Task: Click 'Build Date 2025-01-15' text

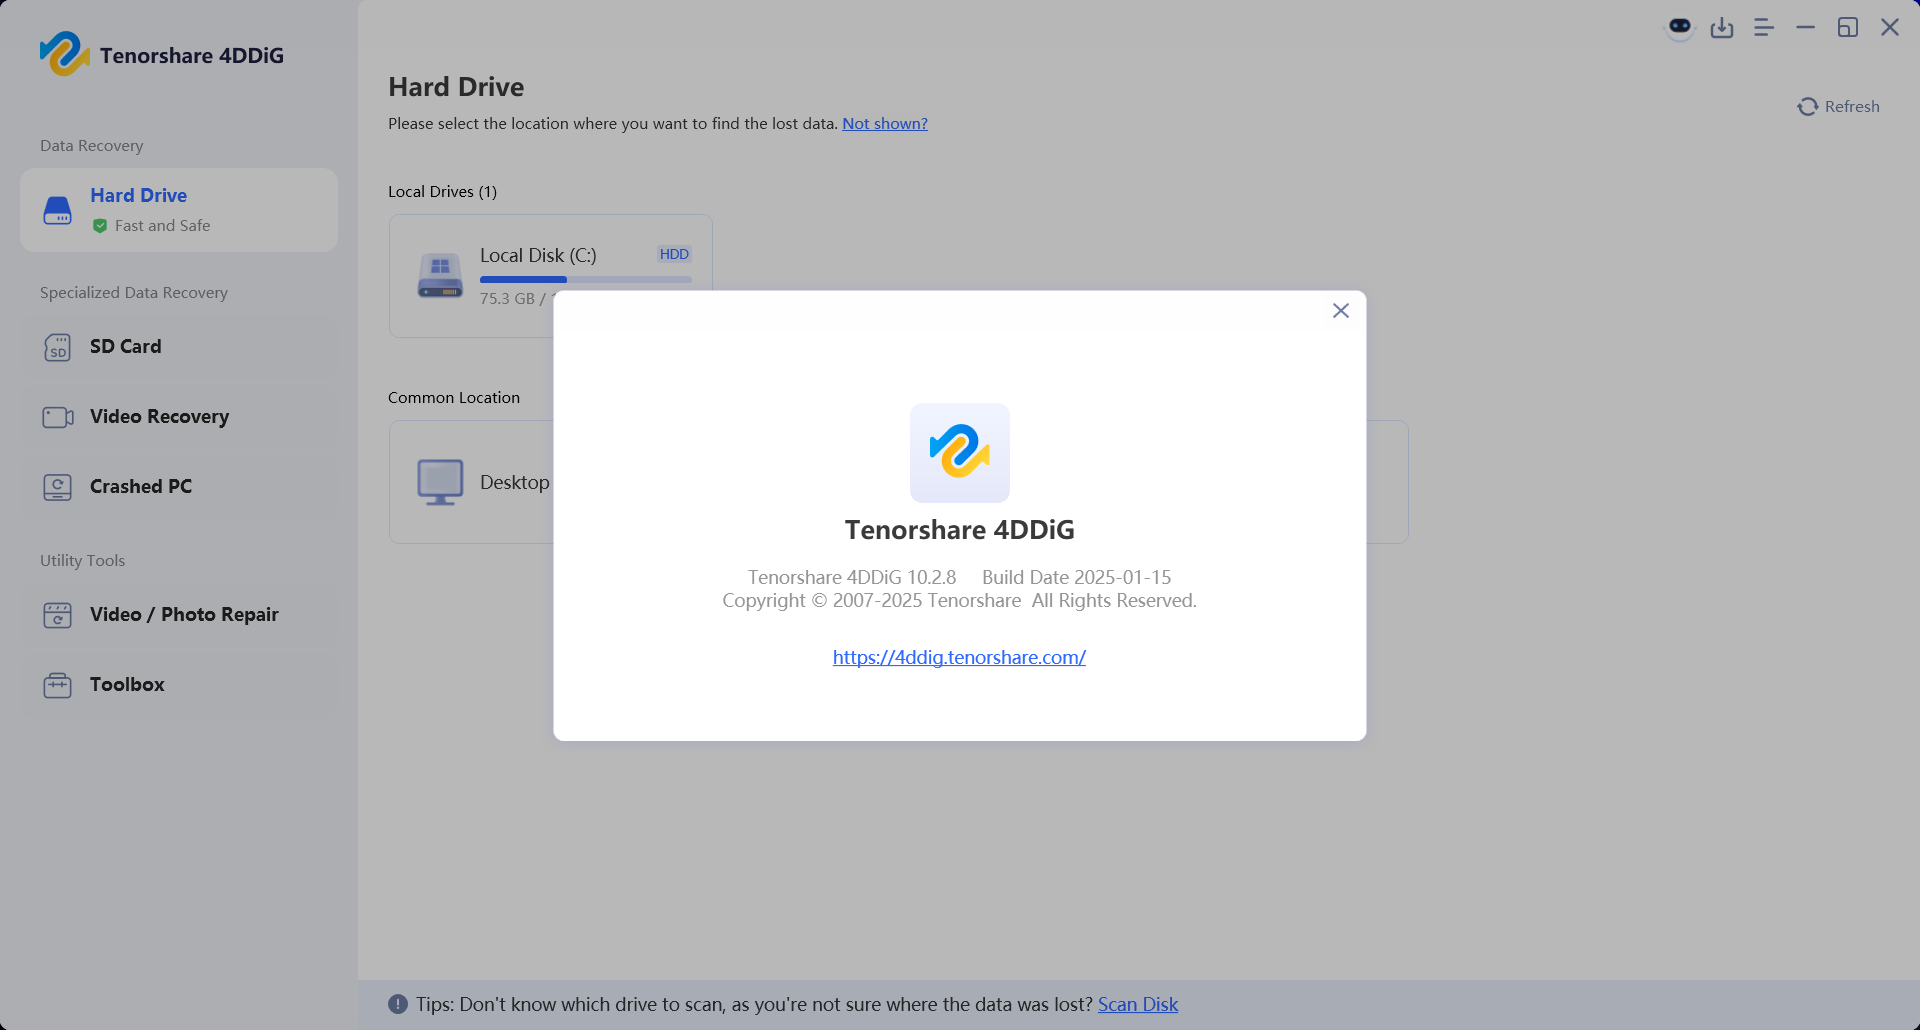Action: [1076, 577]
